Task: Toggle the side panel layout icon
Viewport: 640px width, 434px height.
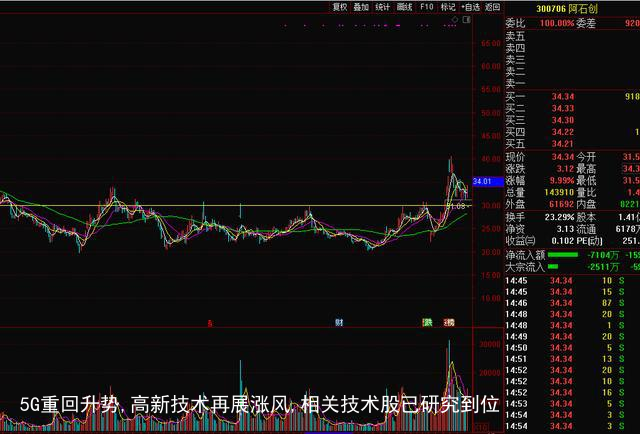Action: (467, 19)
